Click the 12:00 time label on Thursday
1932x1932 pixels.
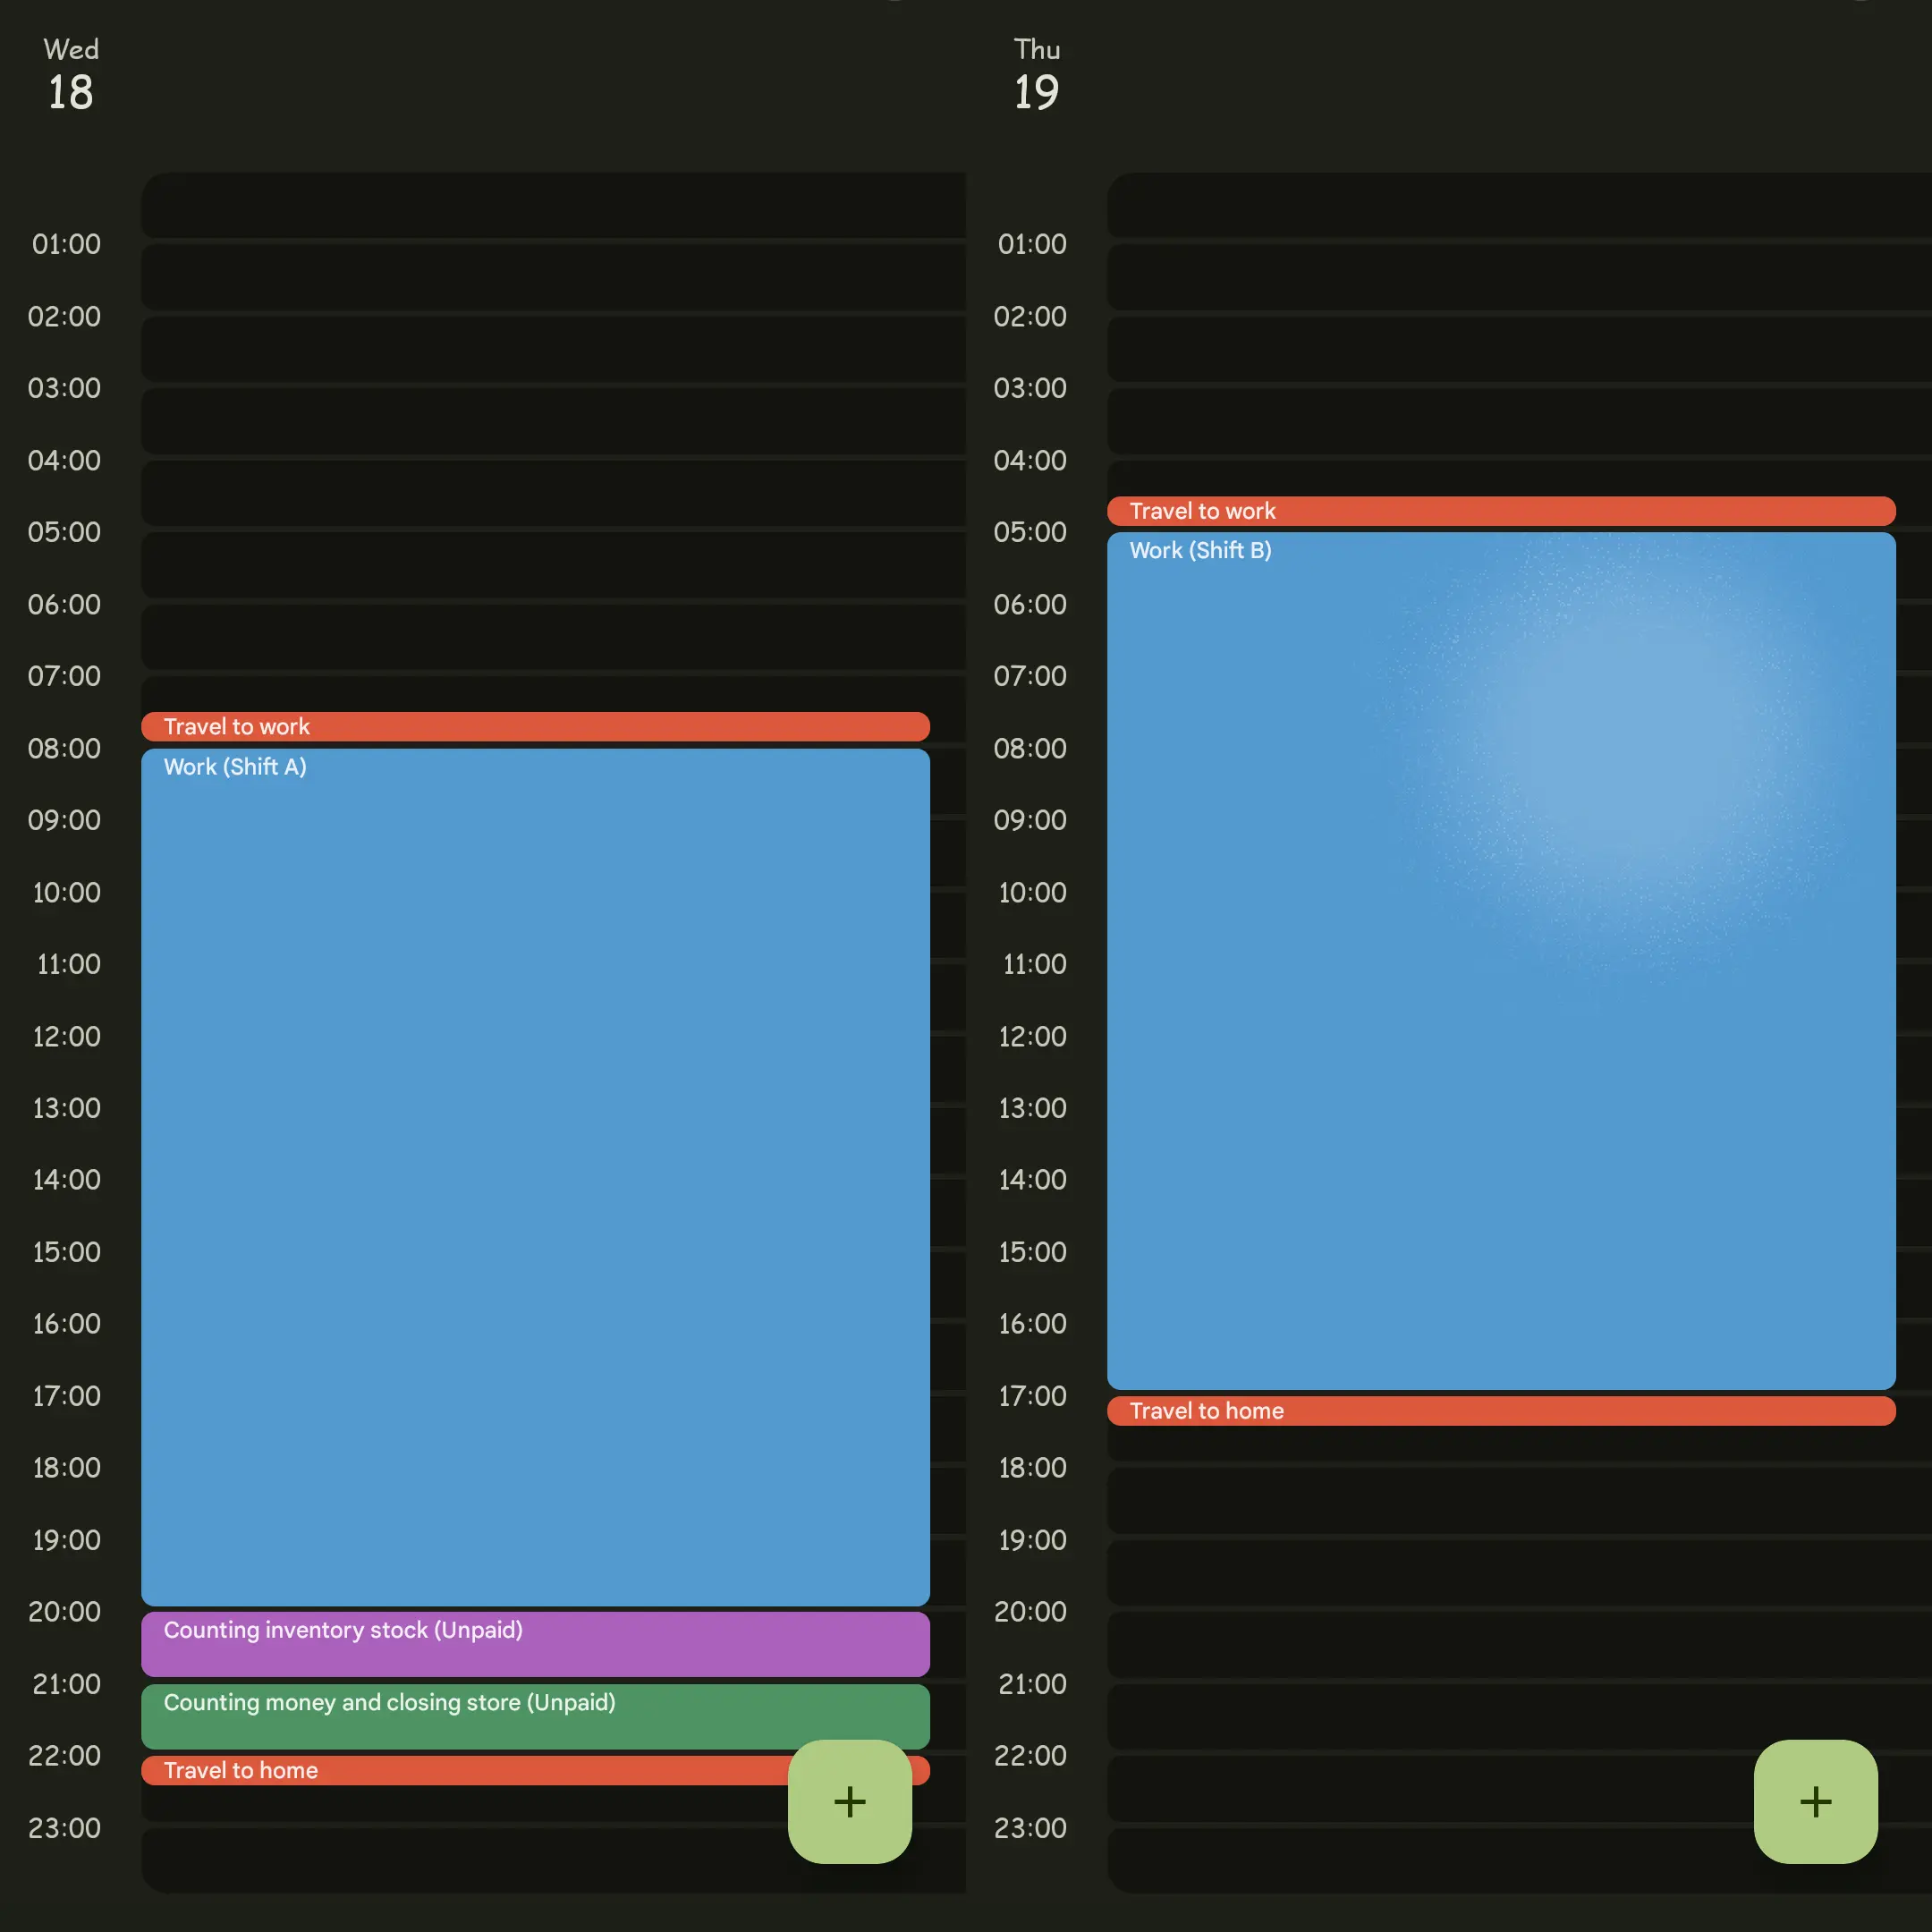point(1032,1036)
